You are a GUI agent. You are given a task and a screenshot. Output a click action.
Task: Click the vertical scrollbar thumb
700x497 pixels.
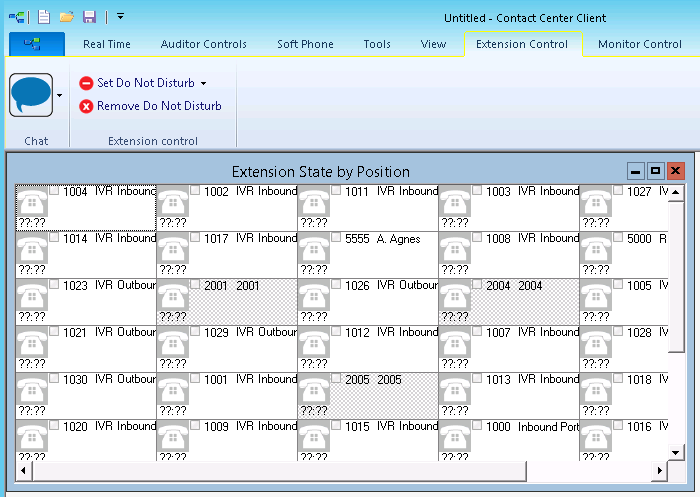[x=676, y=277]
